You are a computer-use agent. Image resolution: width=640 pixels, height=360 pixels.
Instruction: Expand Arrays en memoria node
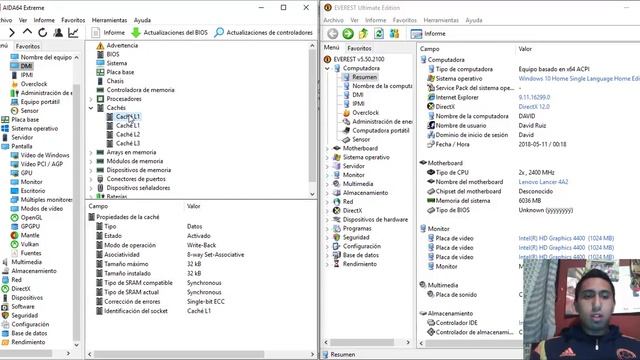click(91, 152)
